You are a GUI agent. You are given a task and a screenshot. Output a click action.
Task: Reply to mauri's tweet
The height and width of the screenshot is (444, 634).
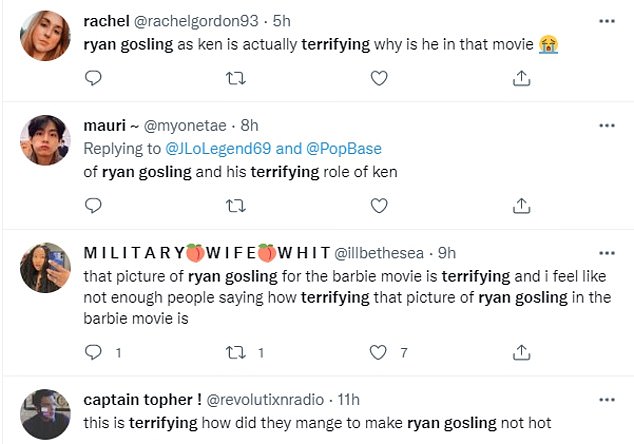[93, 206]
